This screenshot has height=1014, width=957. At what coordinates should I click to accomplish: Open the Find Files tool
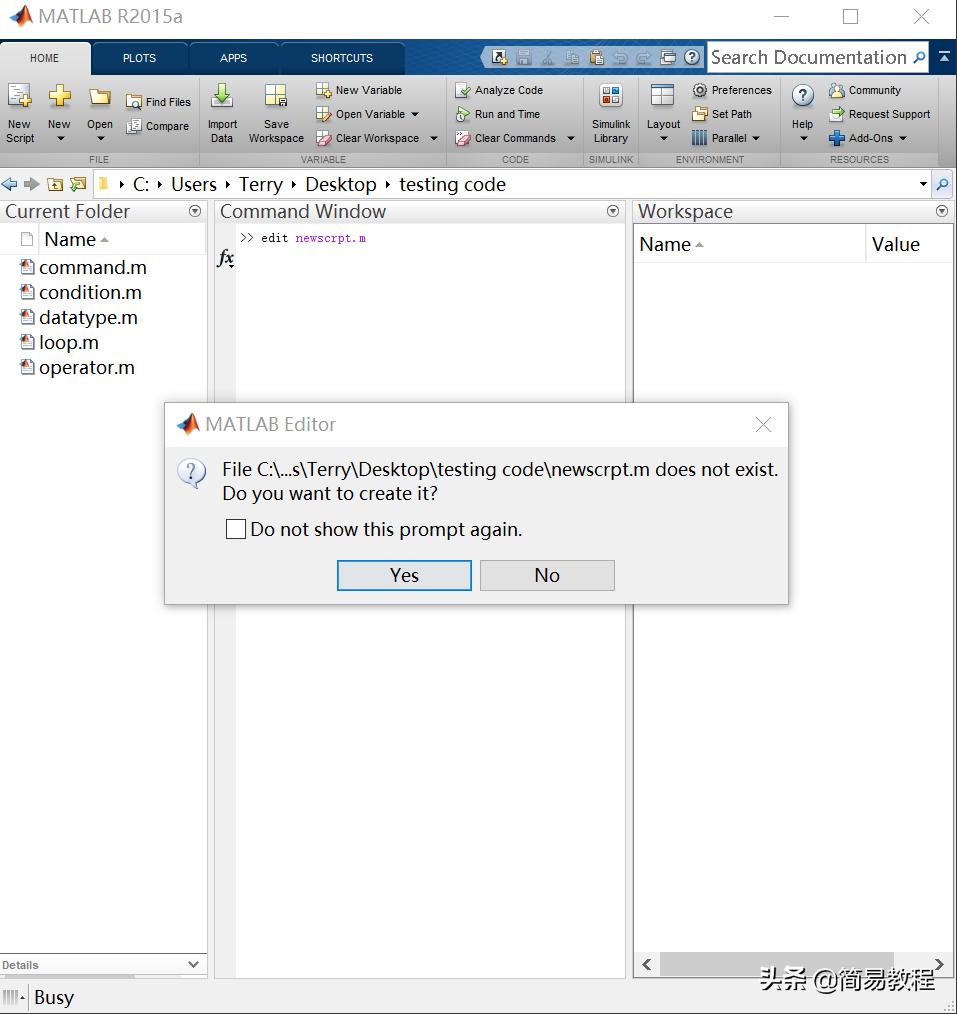[158, 102]
